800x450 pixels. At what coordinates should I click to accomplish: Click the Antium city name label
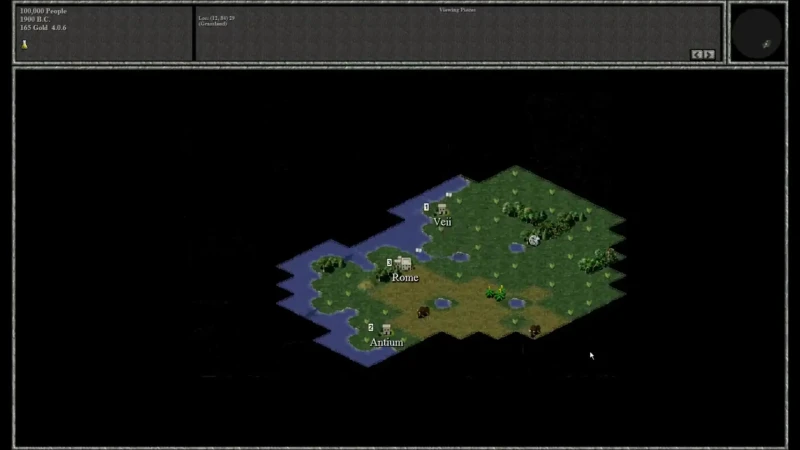click(x=386, y=342)
